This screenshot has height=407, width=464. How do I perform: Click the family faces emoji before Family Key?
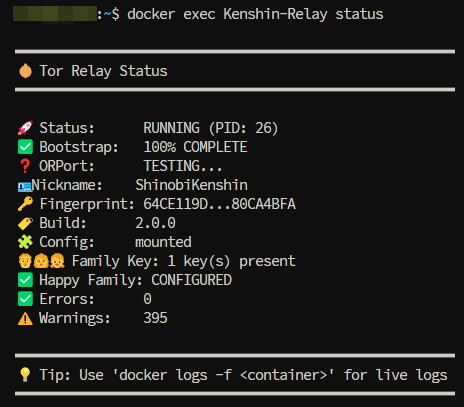(x=41, y=261)
